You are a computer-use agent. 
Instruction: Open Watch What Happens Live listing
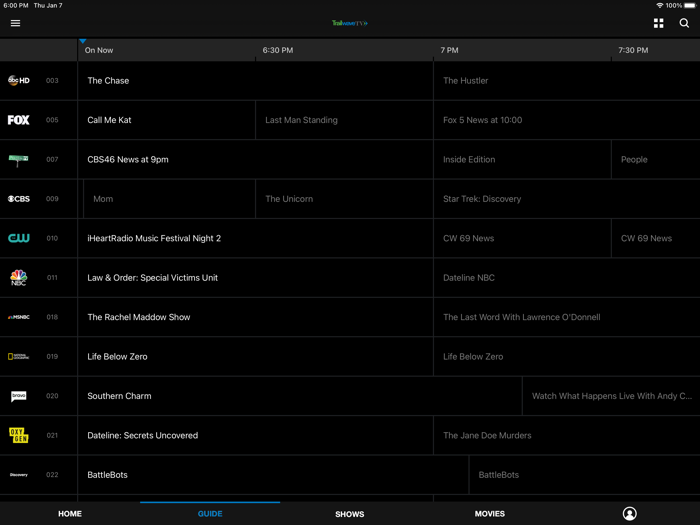click(x=611, y=396)
